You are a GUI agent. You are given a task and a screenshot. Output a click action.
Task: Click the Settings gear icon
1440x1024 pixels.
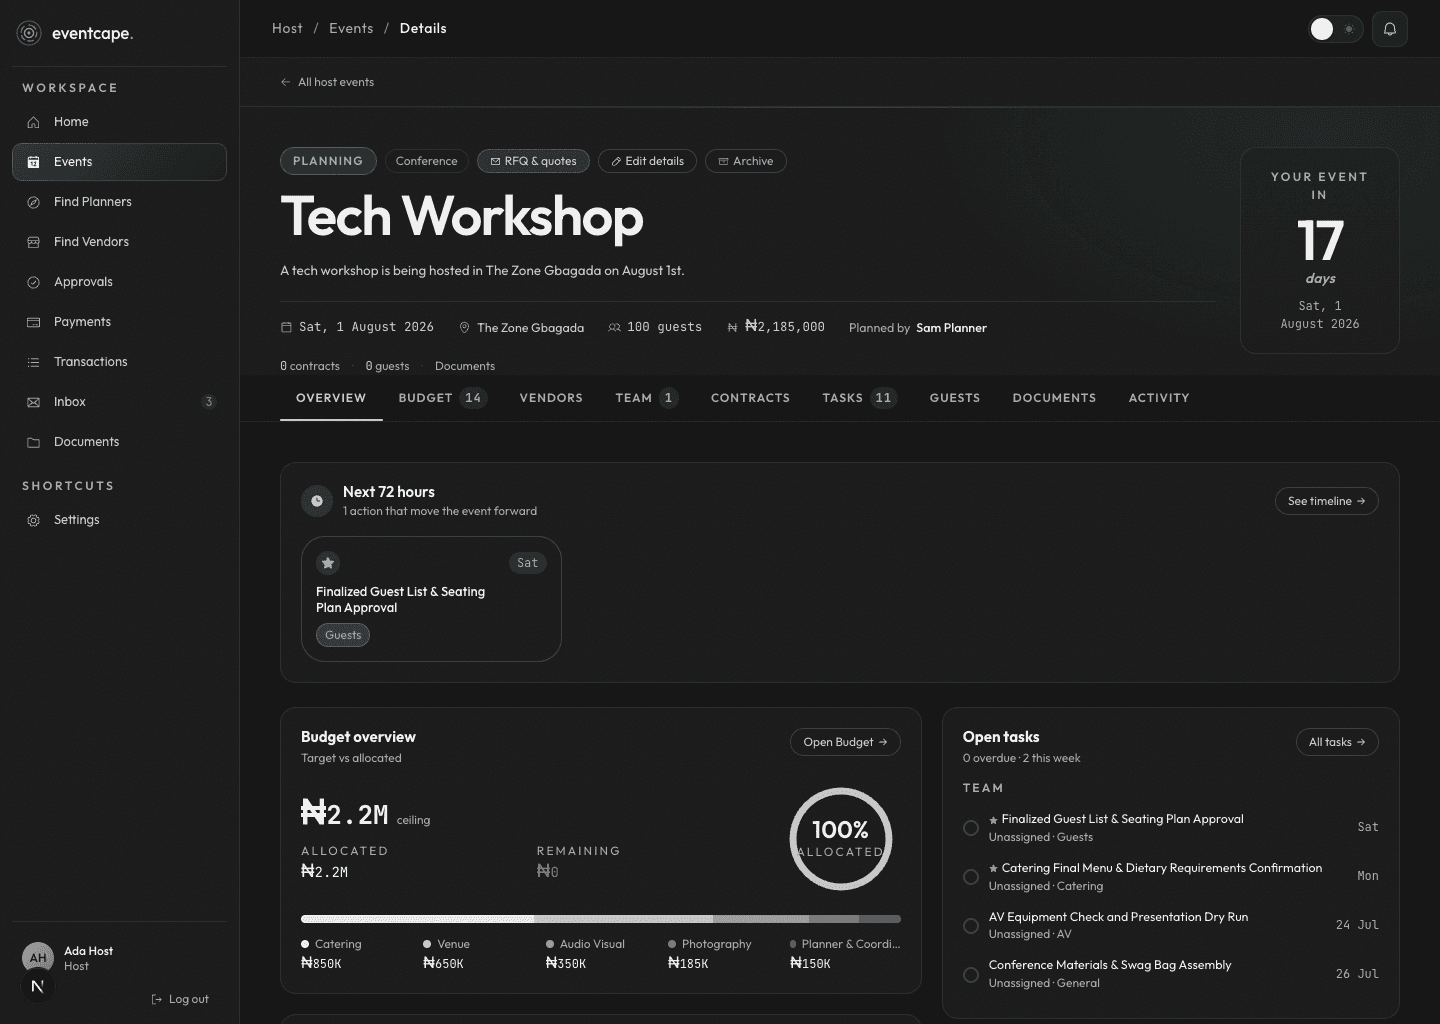(x=33, y=520)
